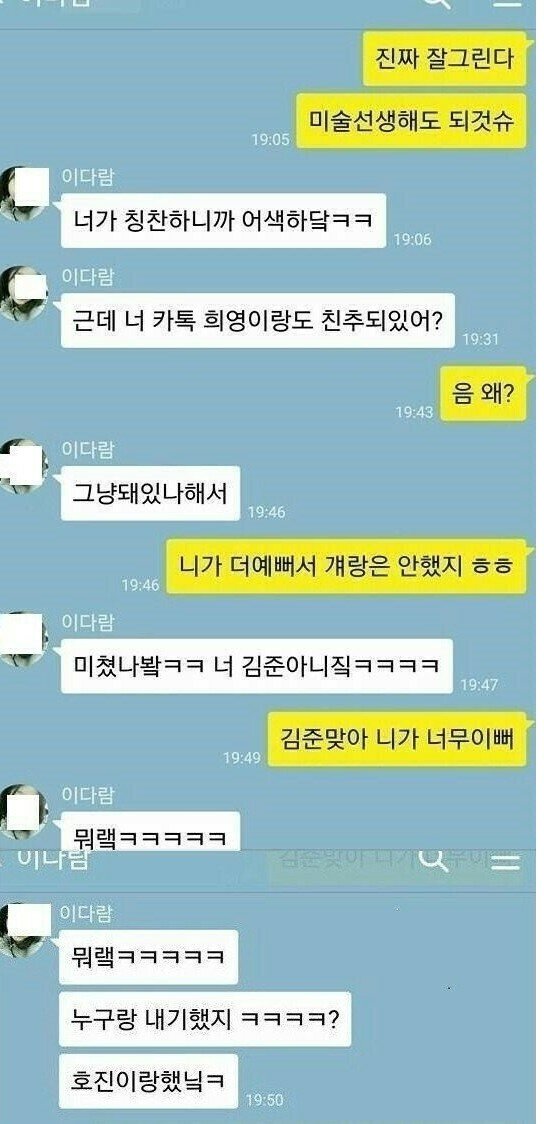This screenshot has height=1124, width=544.
Task: Open the cropped menu icon at the top edge
Action: coord(508,3)
